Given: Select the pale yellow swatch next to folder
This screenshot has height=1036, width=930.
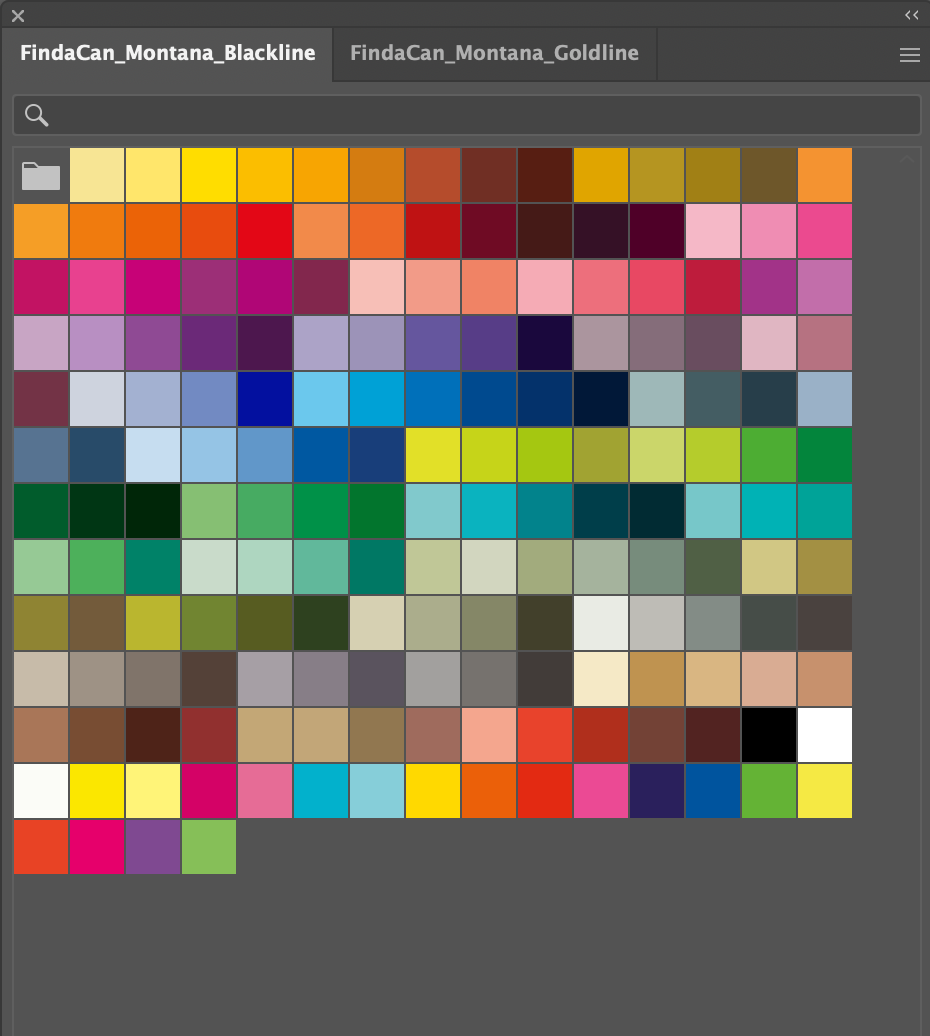Looking at the screenshot, I should [x=97, y=176].
